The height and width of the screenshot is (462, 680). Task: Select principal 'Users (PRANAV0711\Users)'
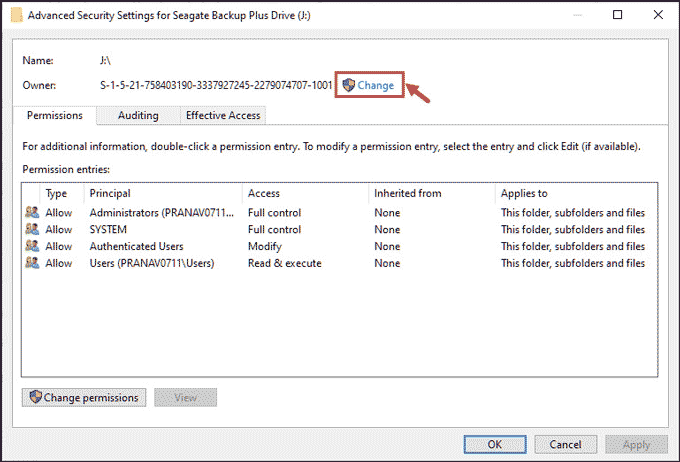tap(152, 263)
